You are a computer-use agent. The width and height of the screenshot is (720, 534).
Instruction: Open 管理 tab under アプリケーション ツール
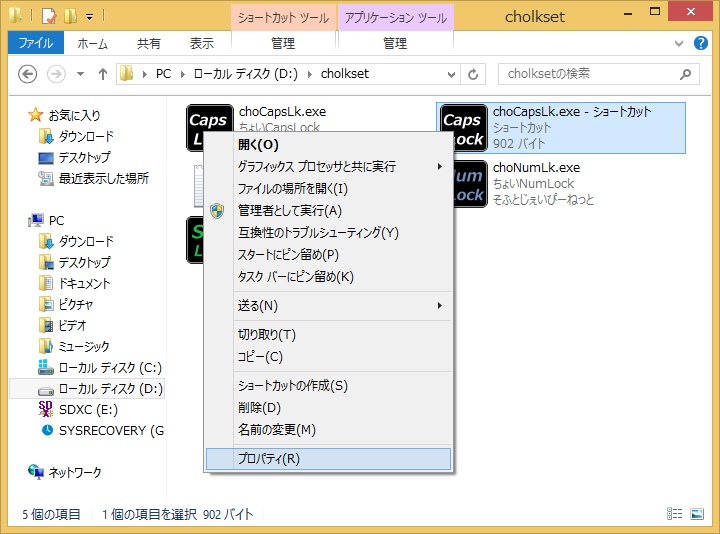(x=395, y=43)
